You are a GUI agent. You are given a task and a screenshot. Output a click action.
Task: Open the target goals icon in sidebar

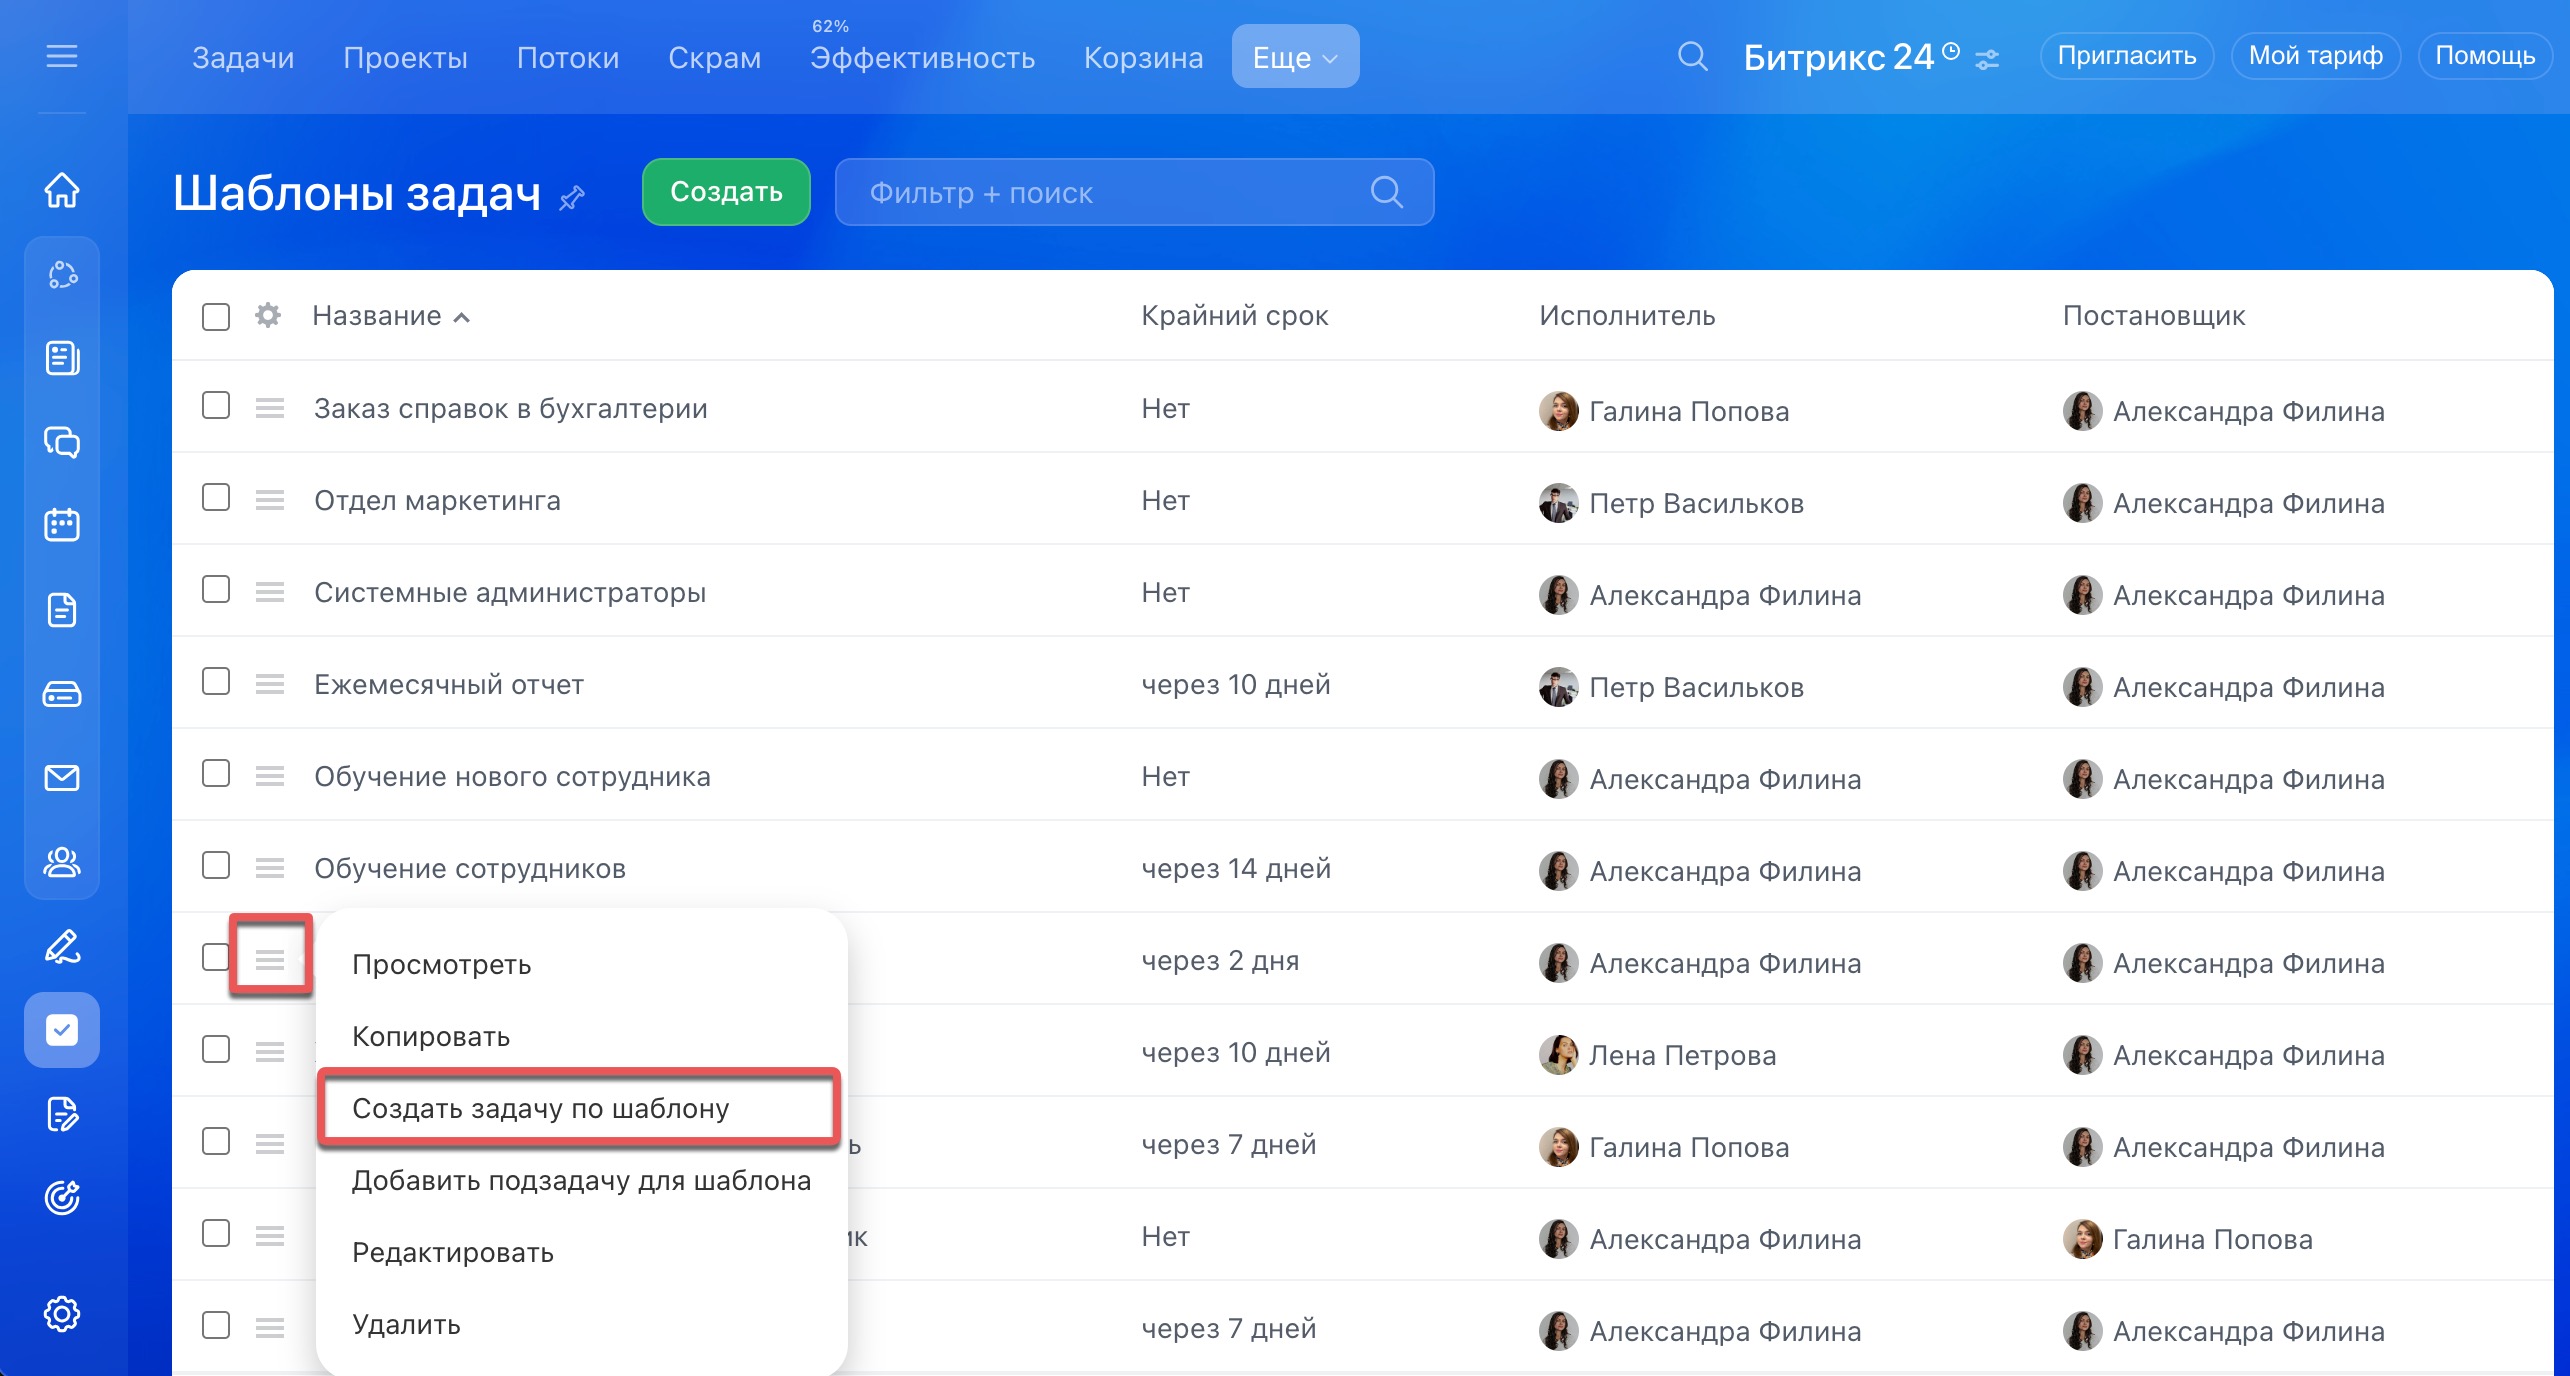coord(62,1197)
